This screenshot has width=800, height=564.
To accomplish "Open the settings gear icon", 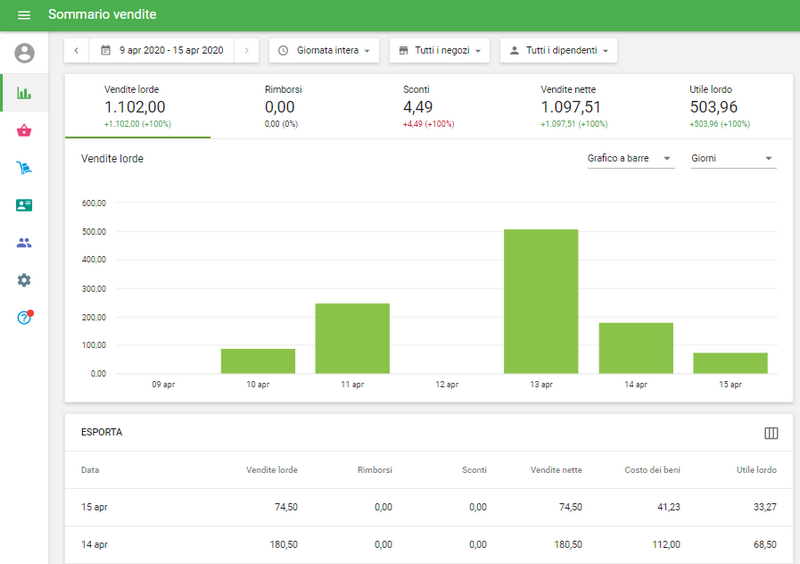I will click(24, 280).
